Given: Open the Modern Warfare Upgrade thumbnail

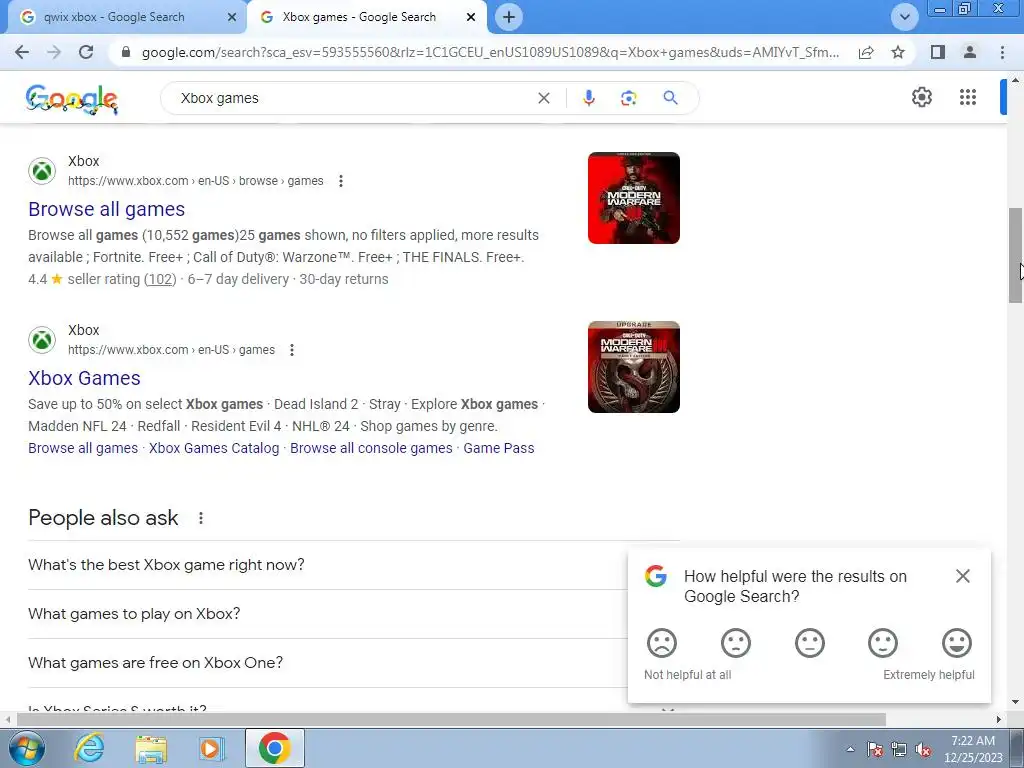Looking at the screenshot, I should [x=633, y=367].
